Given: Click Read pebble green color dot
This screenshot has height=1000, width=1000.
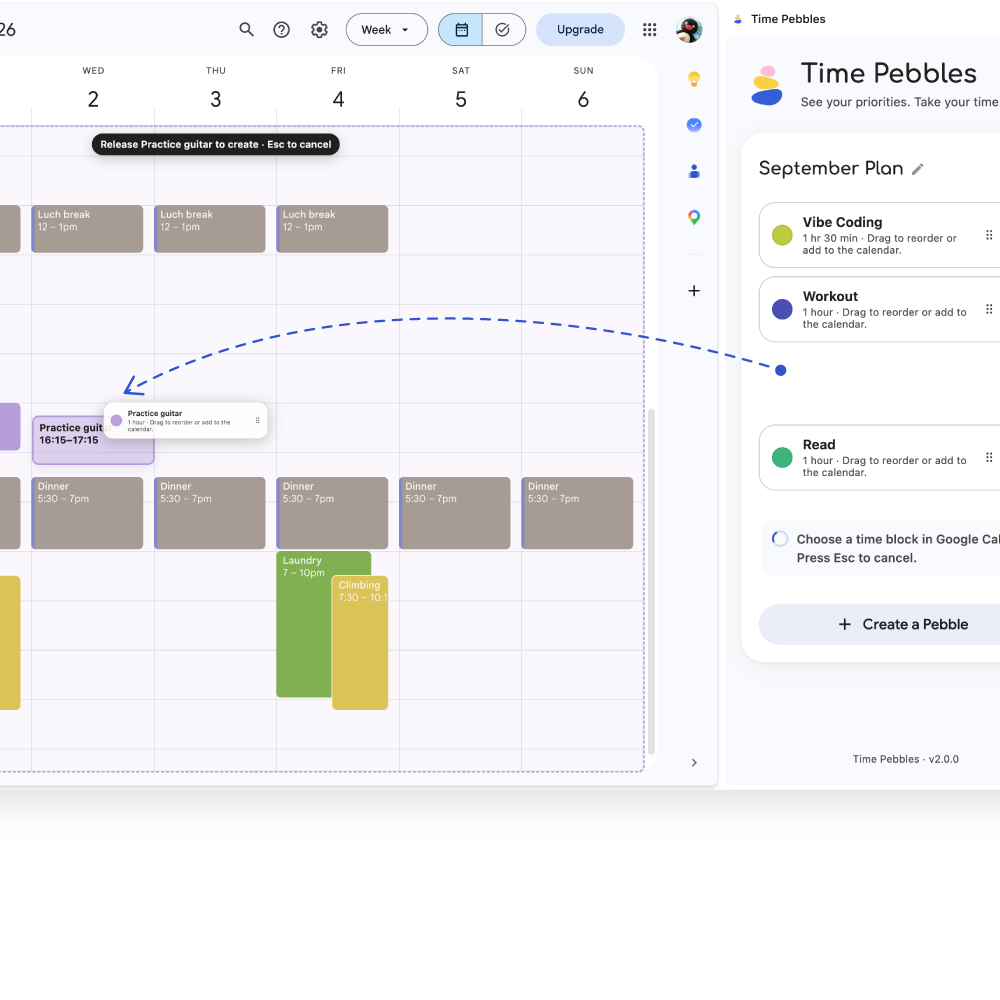Looking at the screenshot, I should [x=782, y=457].
